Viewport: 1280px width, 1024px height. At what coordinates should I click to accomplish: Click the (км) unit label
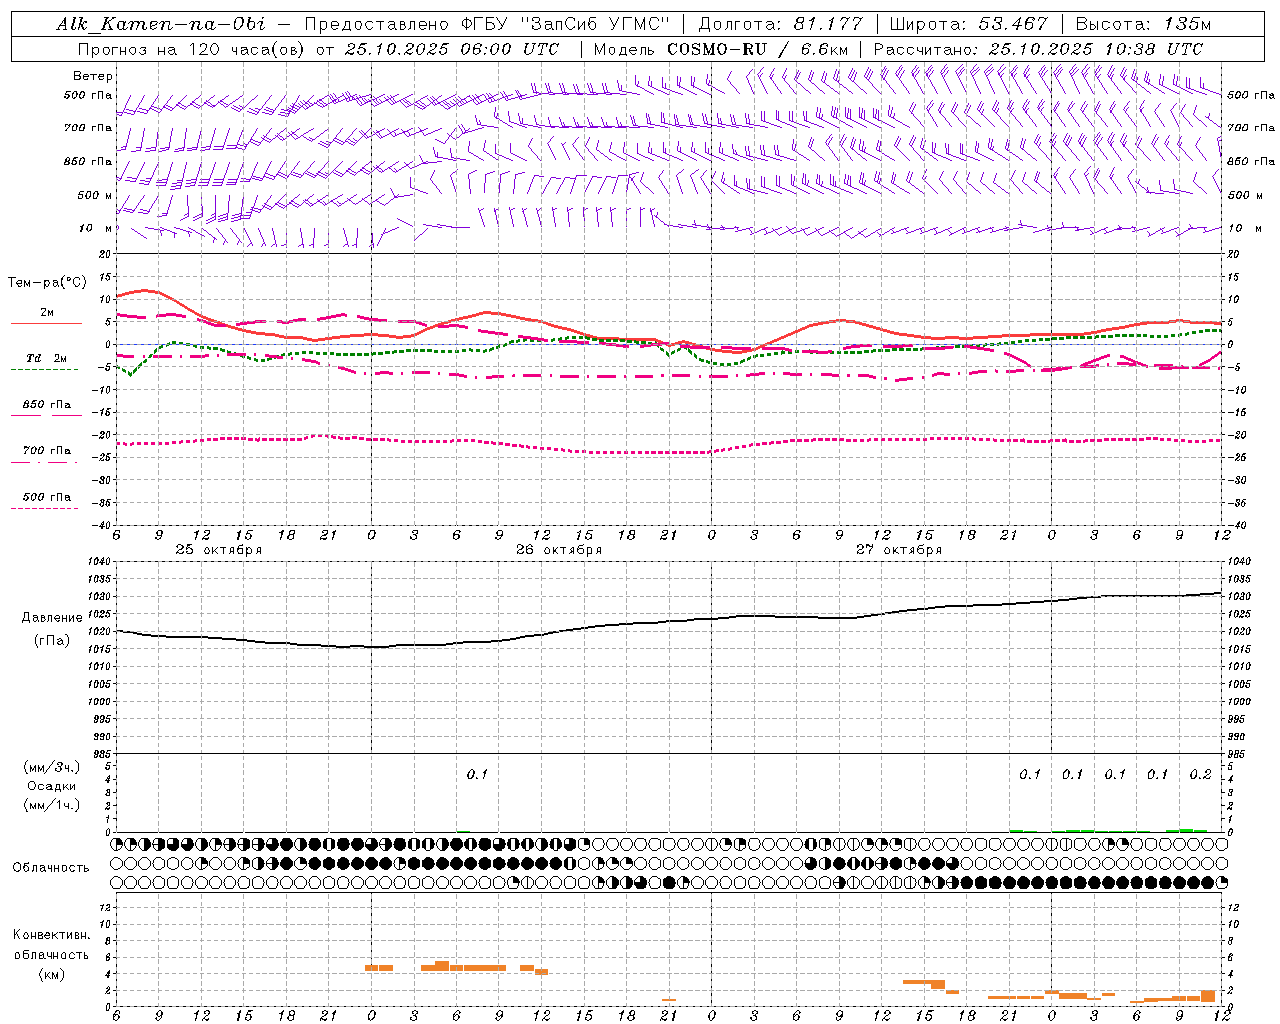[x=52, y=974]
